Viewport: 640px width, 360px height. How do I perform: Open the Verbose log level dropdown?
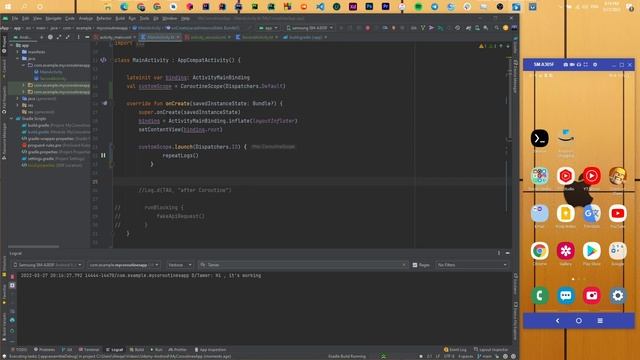point(180,265)
